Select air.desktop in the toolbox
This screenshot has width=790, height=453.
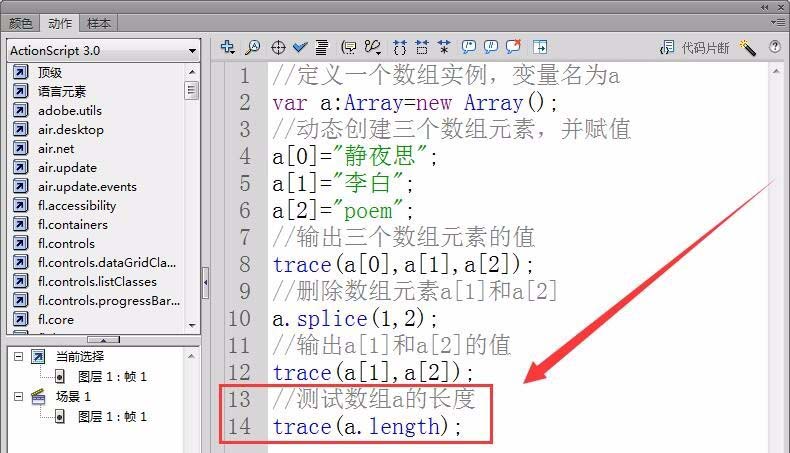[71, 130]
